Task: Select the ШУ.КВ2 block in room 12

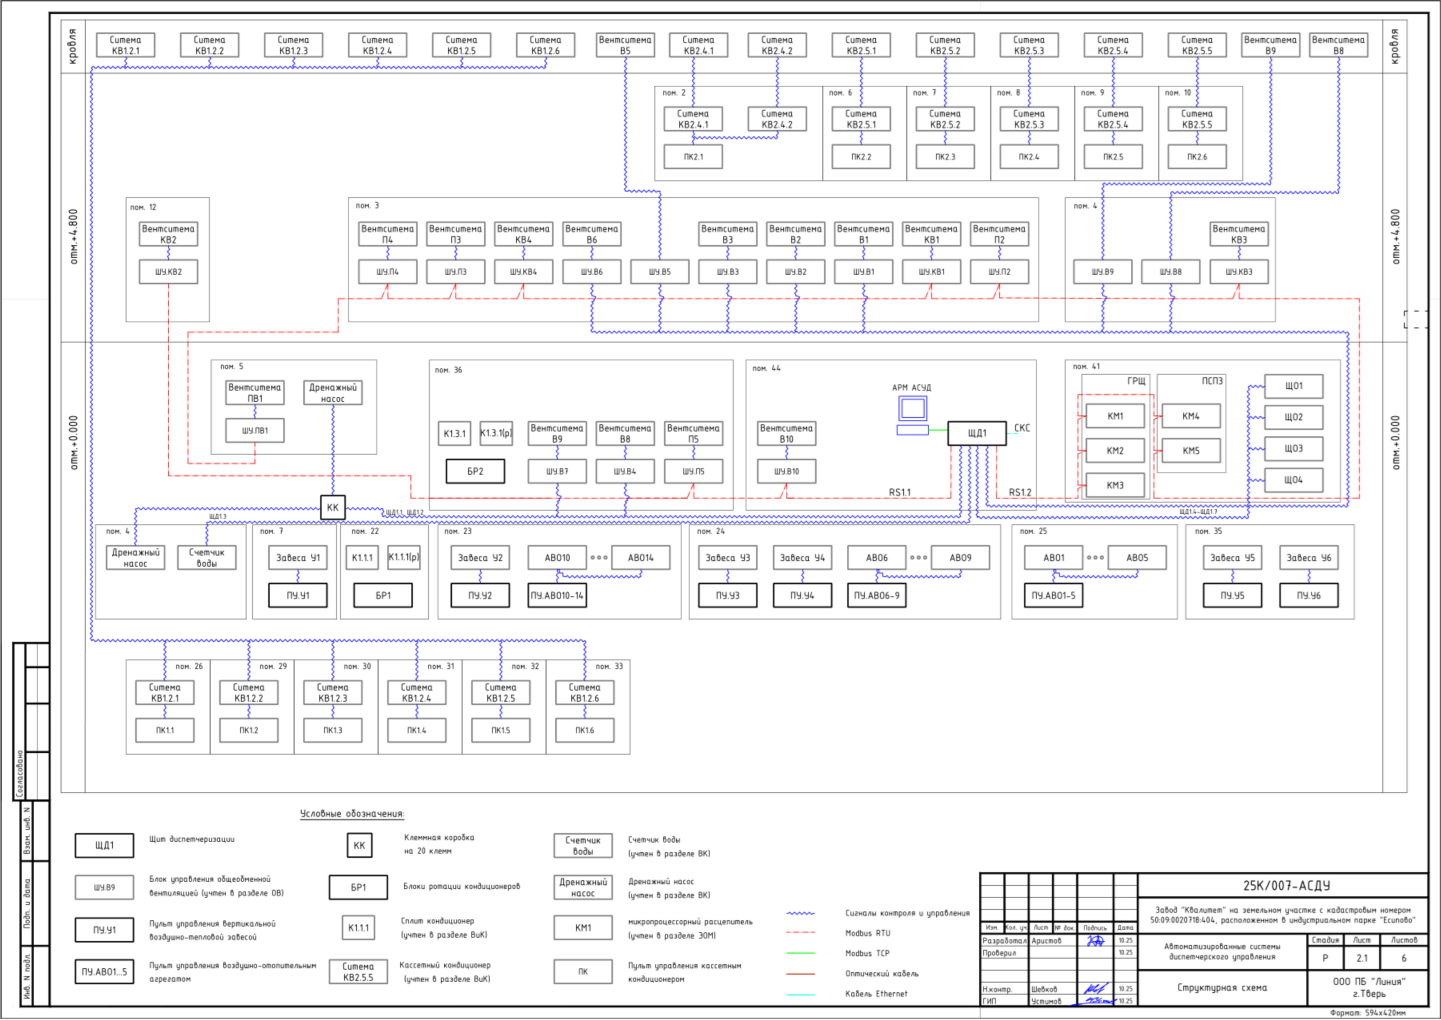Action: 168,271
